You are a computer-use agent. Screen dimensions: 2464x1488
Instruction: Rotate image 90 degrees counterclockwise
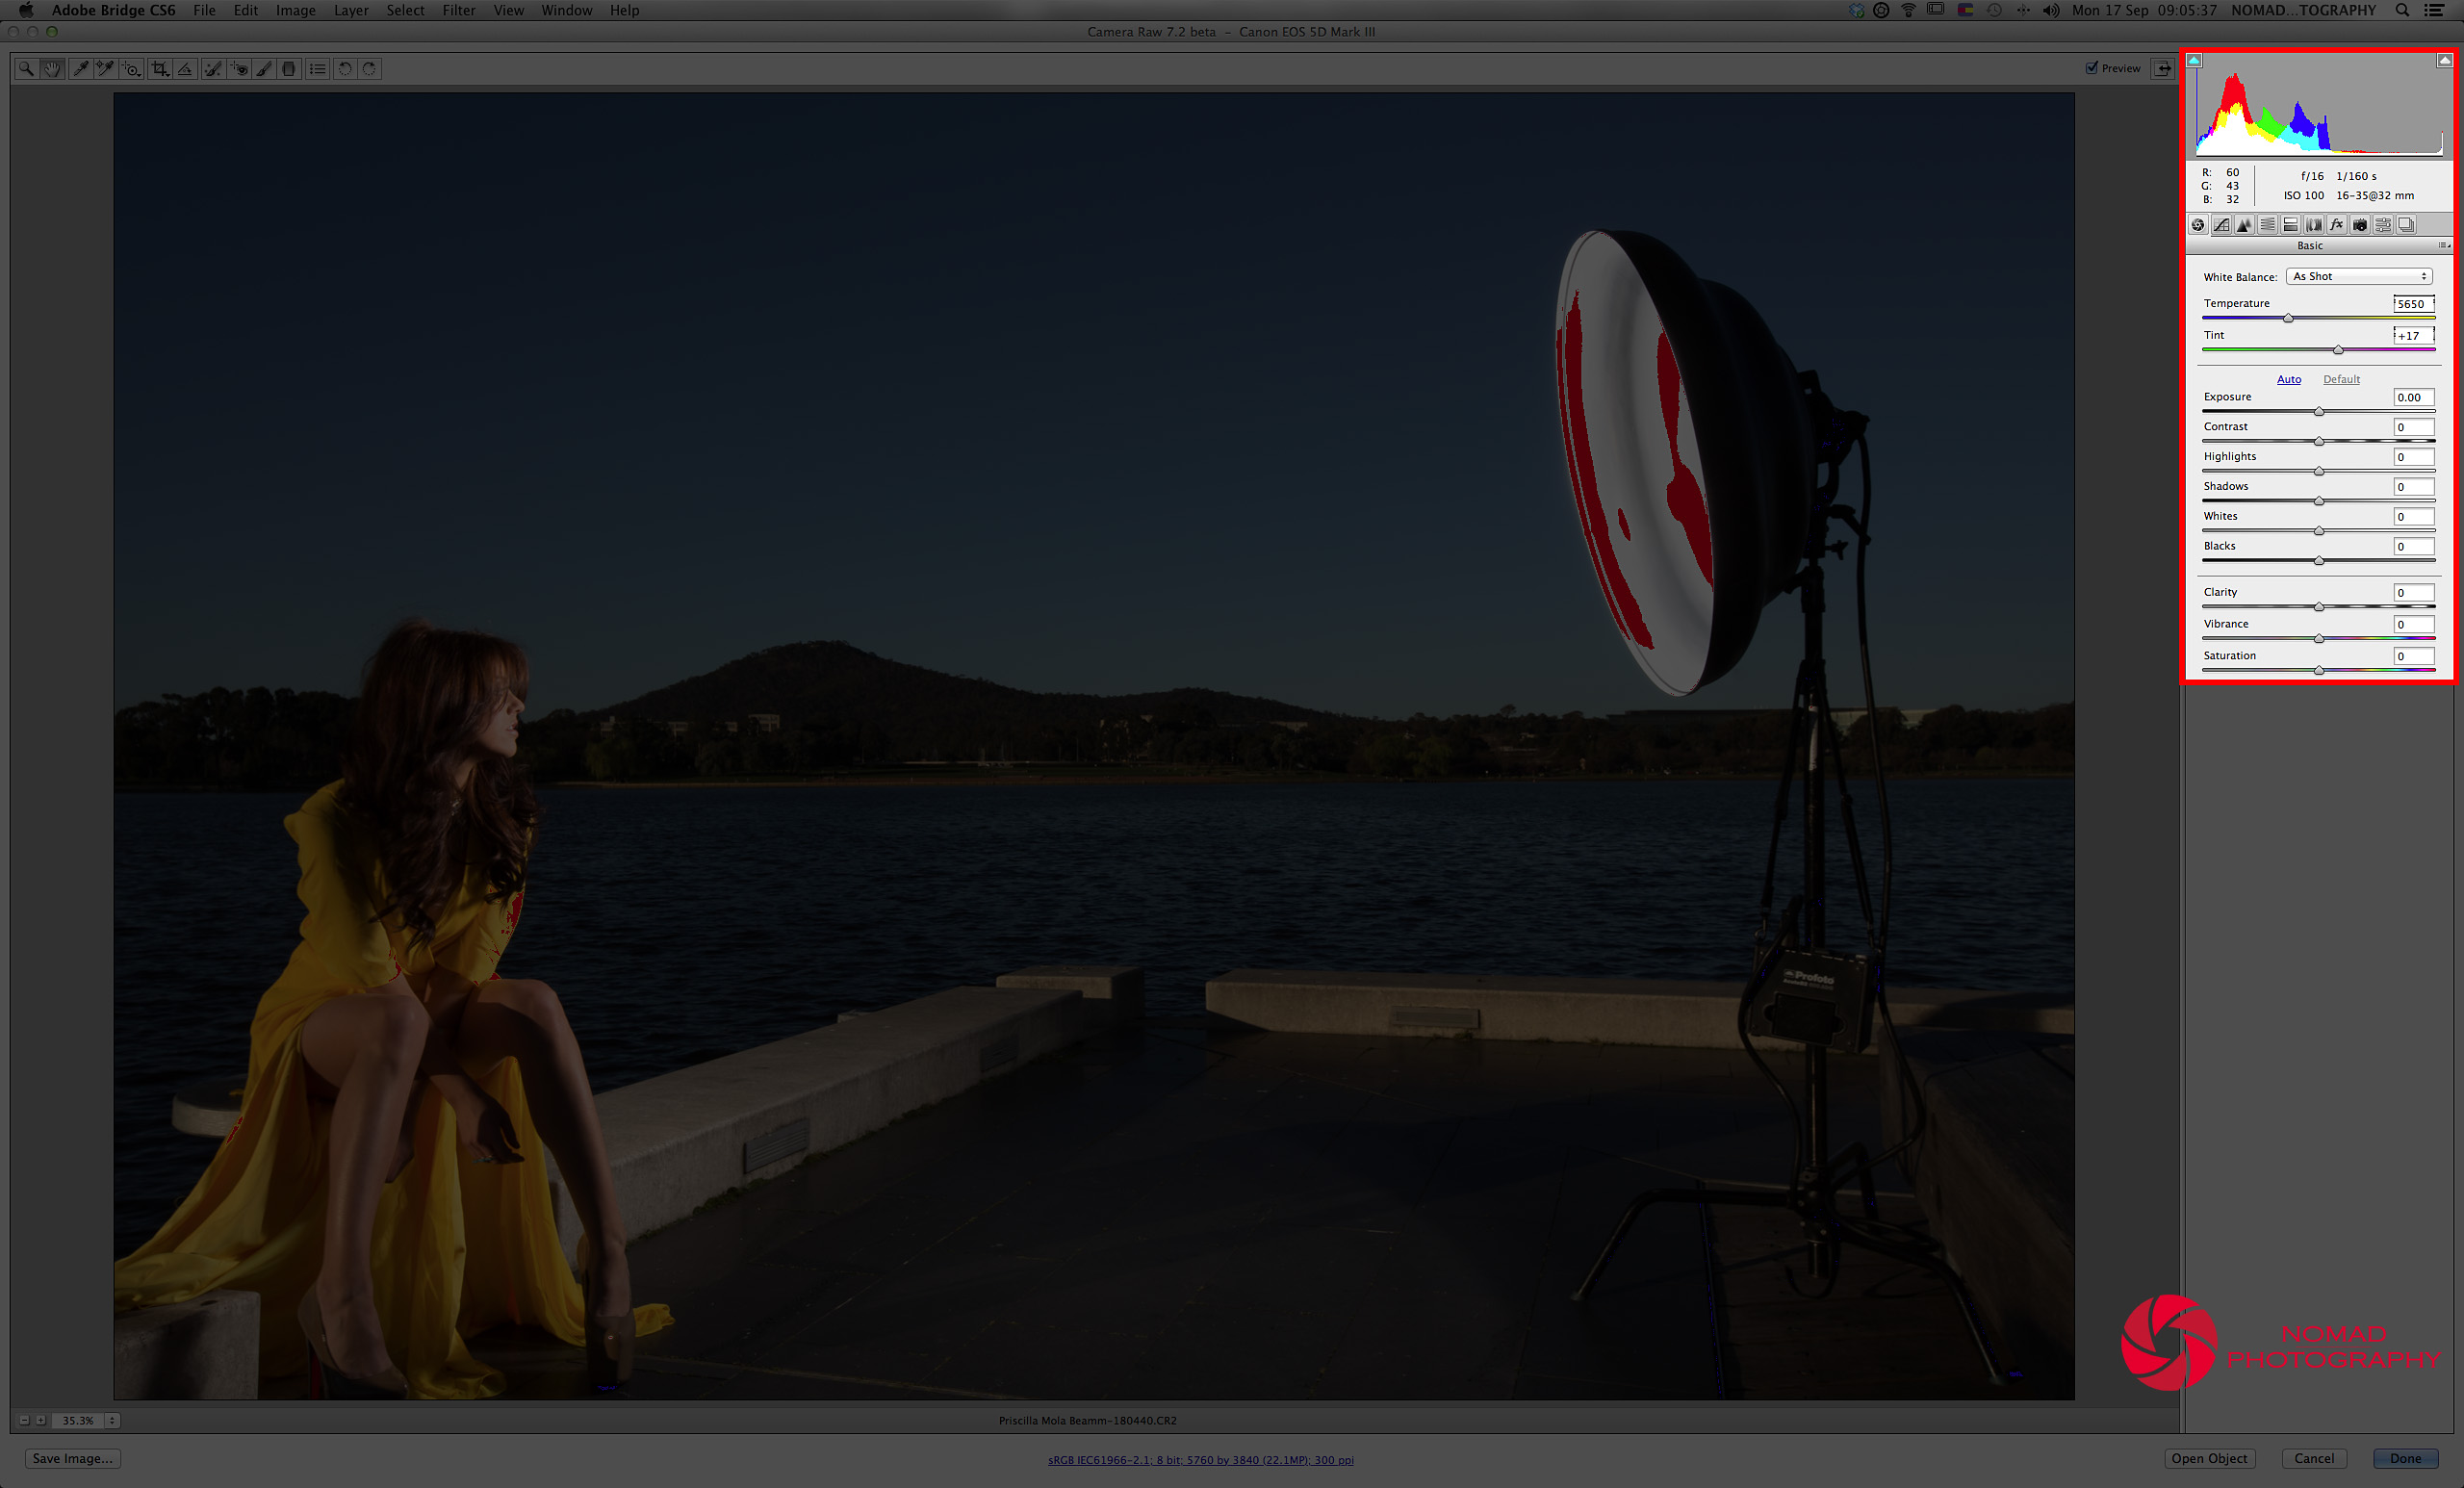click(345, 69)
